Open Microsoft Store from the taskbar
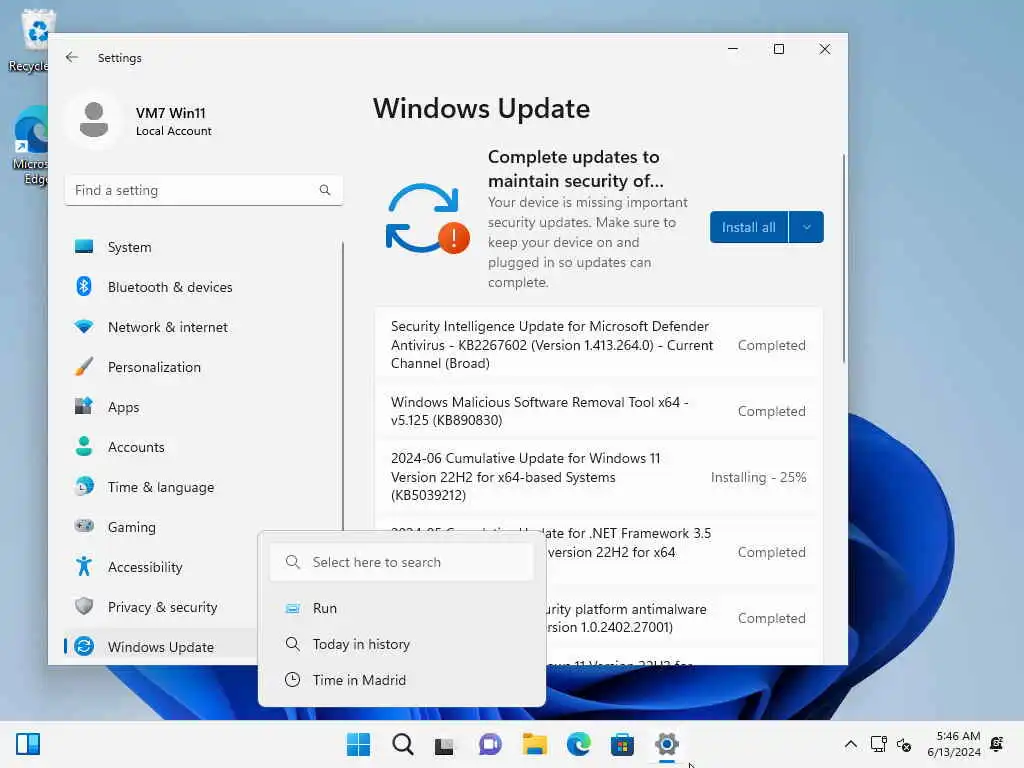Screen dimensions: 1024x768 [622, 744]
